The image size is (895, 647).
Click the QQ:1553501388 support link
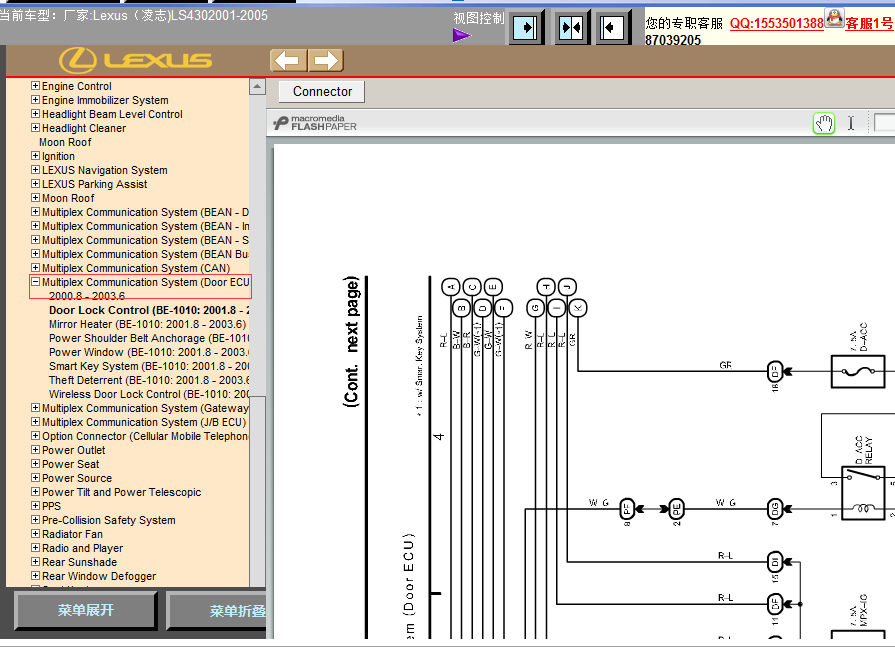[x=776, y=23]
